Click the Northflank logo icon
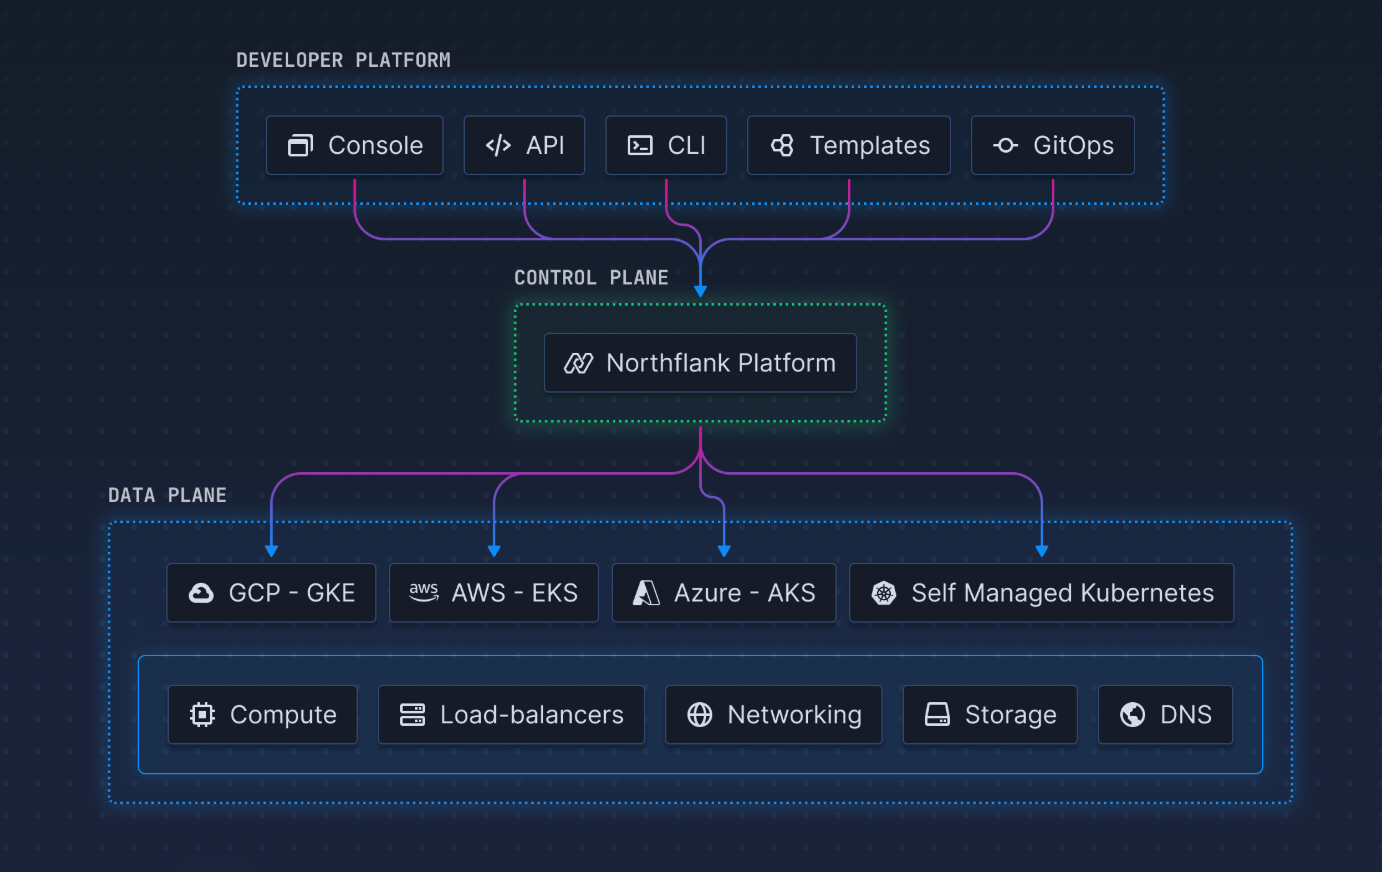The width and height of the screenshot is (1382, 872). [578, 363]
